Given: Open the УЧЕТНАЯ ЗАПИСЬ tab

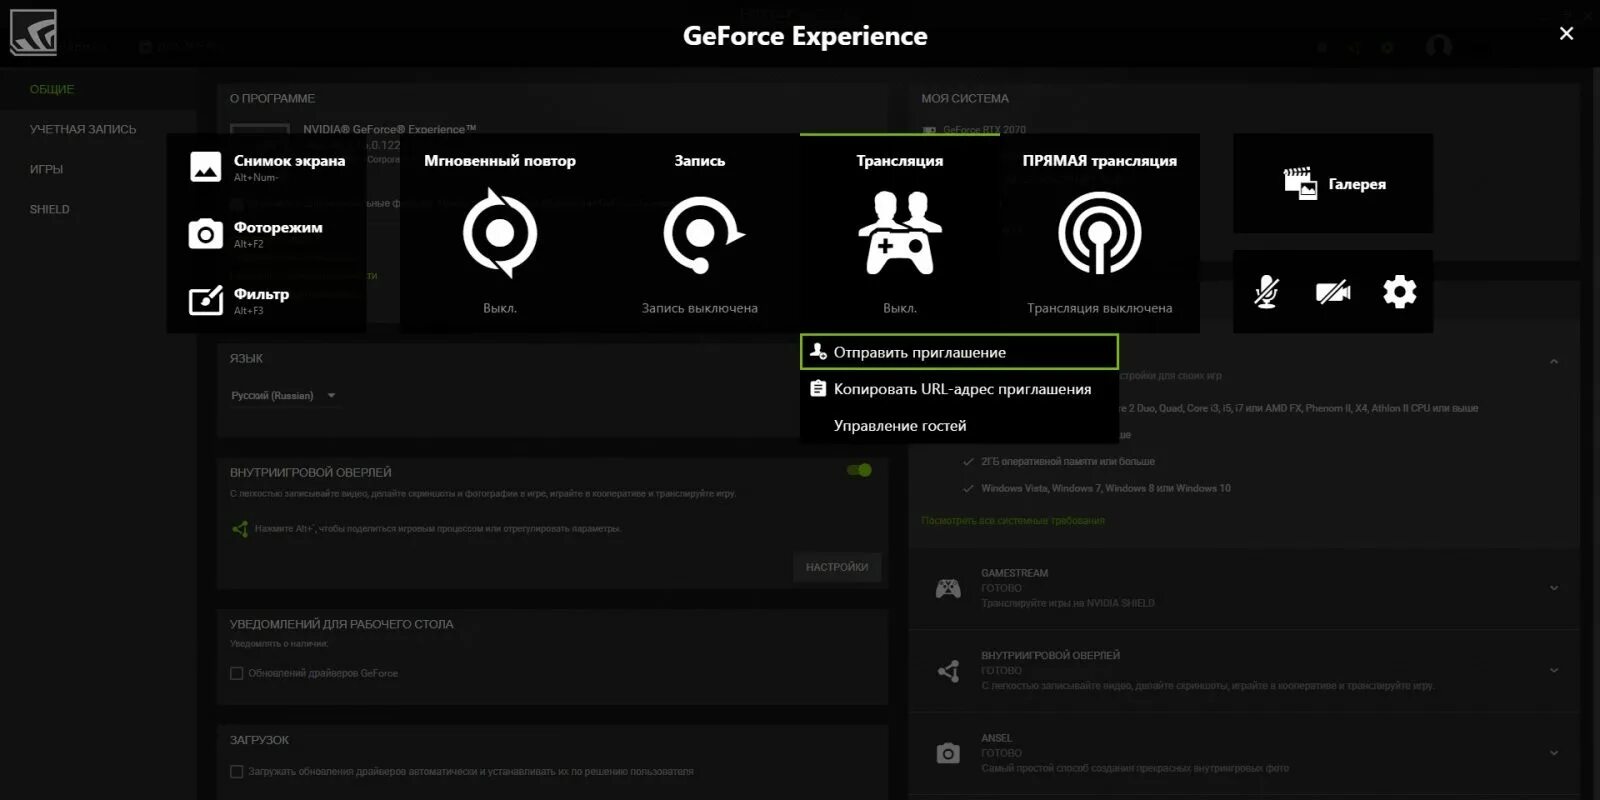Looking at the screenshot, I should tap(83, 129).
